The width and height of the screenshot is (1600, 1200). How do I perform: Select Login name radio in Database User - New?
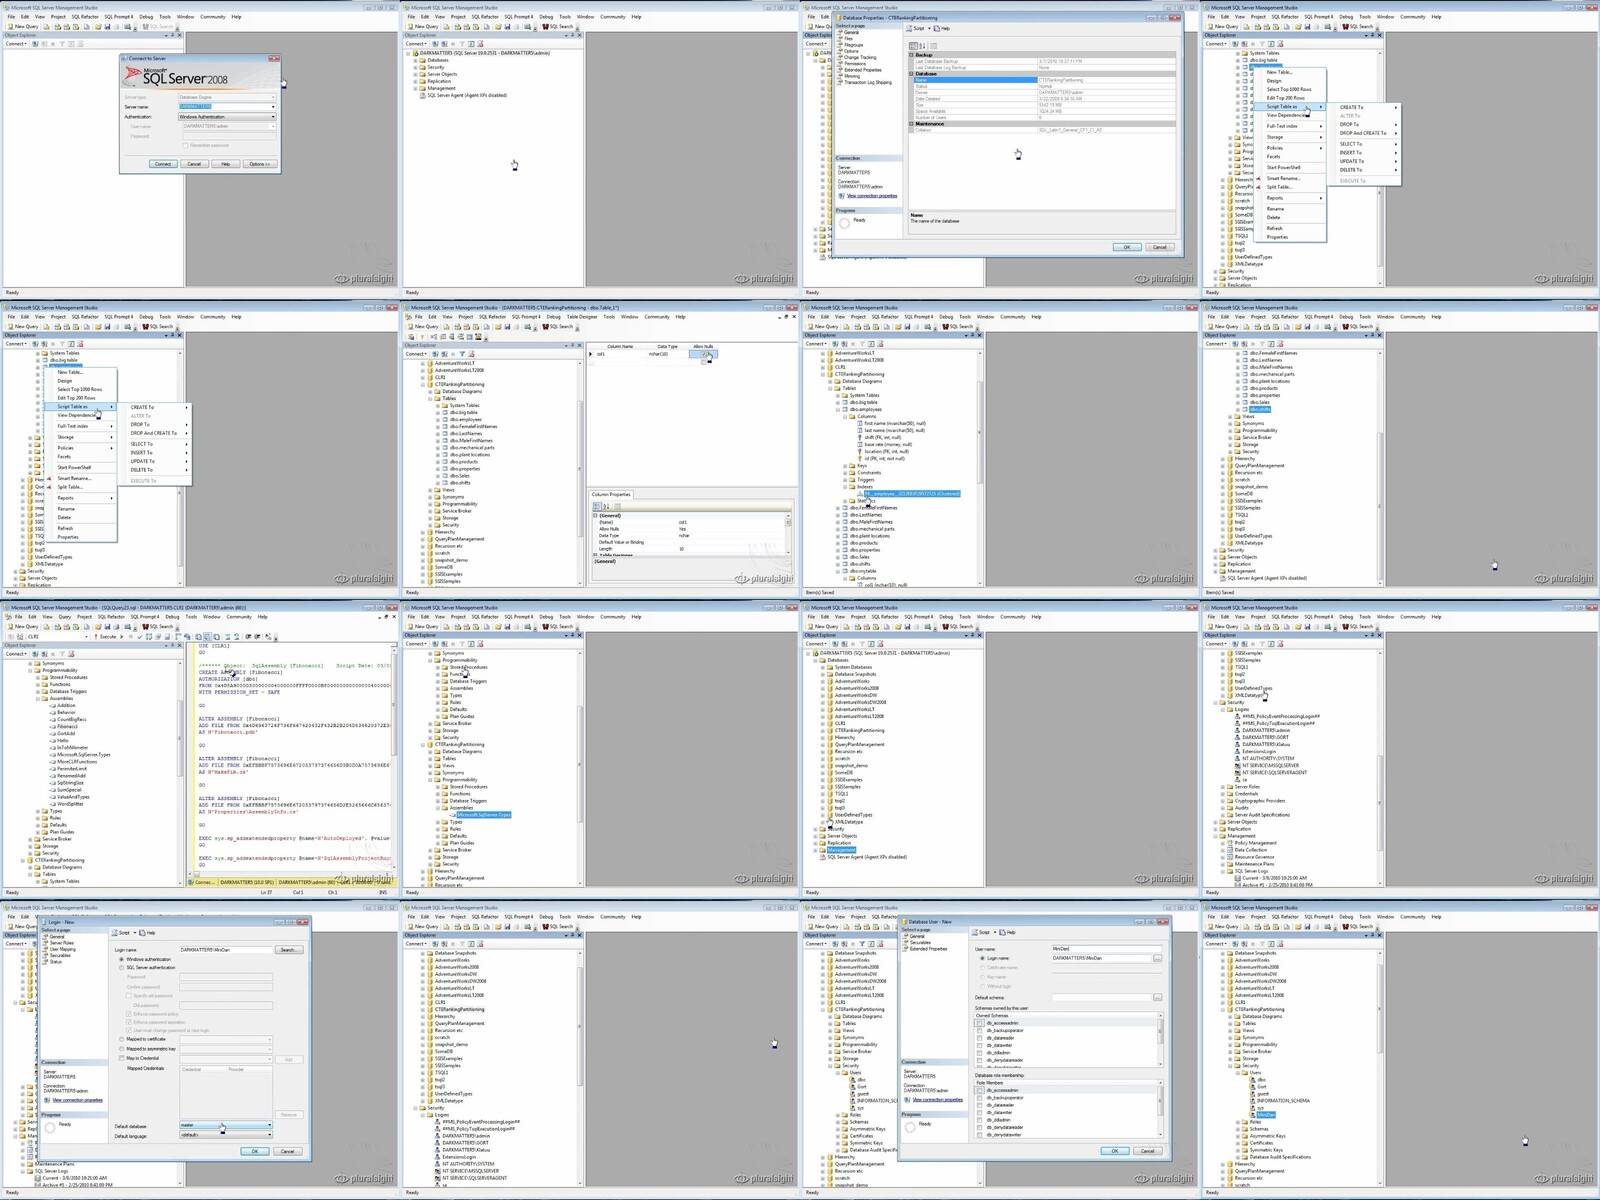point(982,958)
